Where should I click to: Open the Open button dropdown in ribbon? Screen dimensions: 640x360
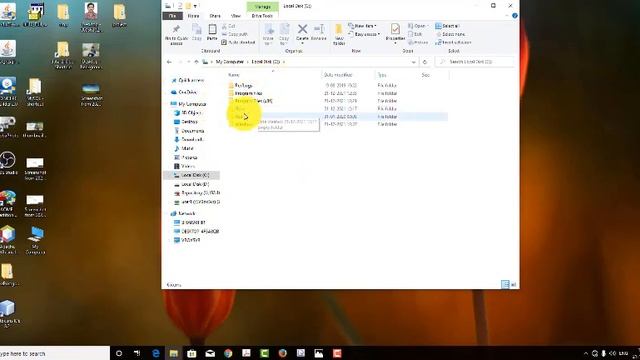[418, 26]
